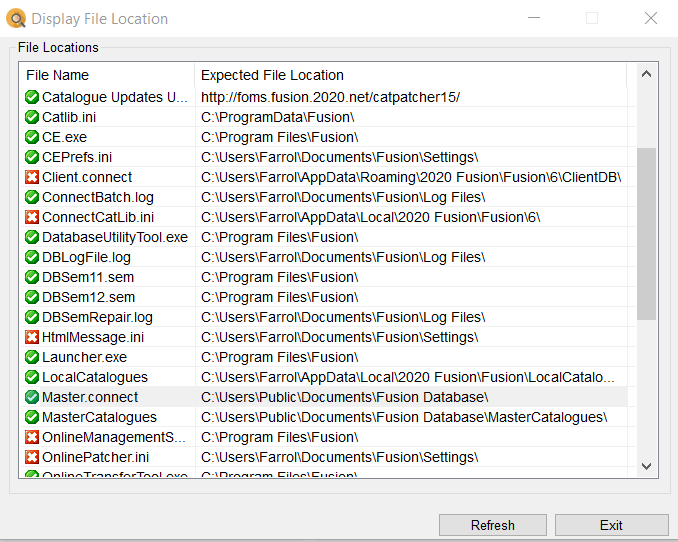Click the Log Files path for ConnectBatch.log
The height and width of the screenshot is (542, 678).
pyautogui.click(x=343, y=197)
